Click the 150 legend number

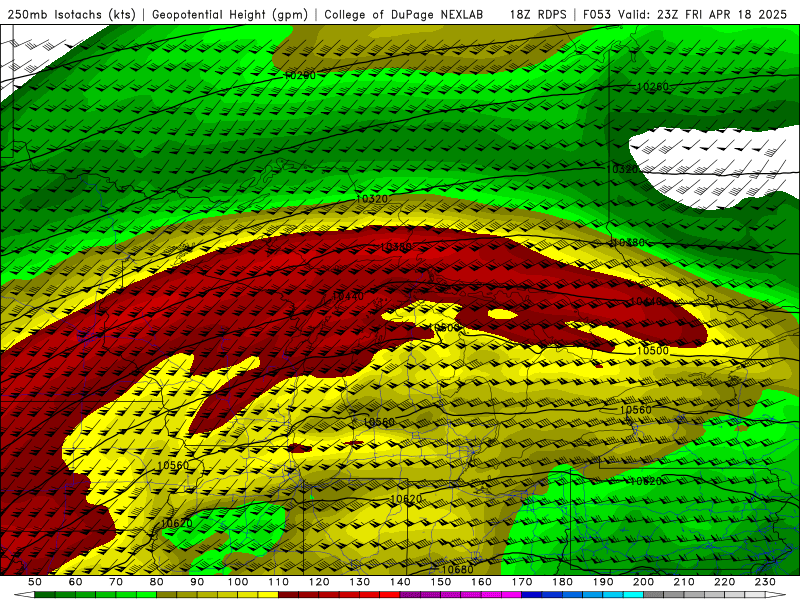(x=441, y=582)
